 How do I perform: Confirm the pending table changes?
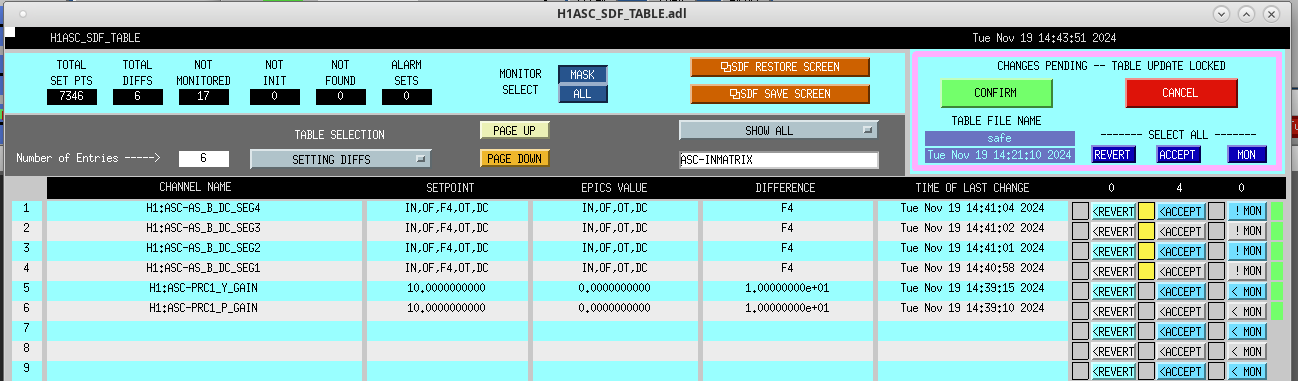[x=996, y=92]
